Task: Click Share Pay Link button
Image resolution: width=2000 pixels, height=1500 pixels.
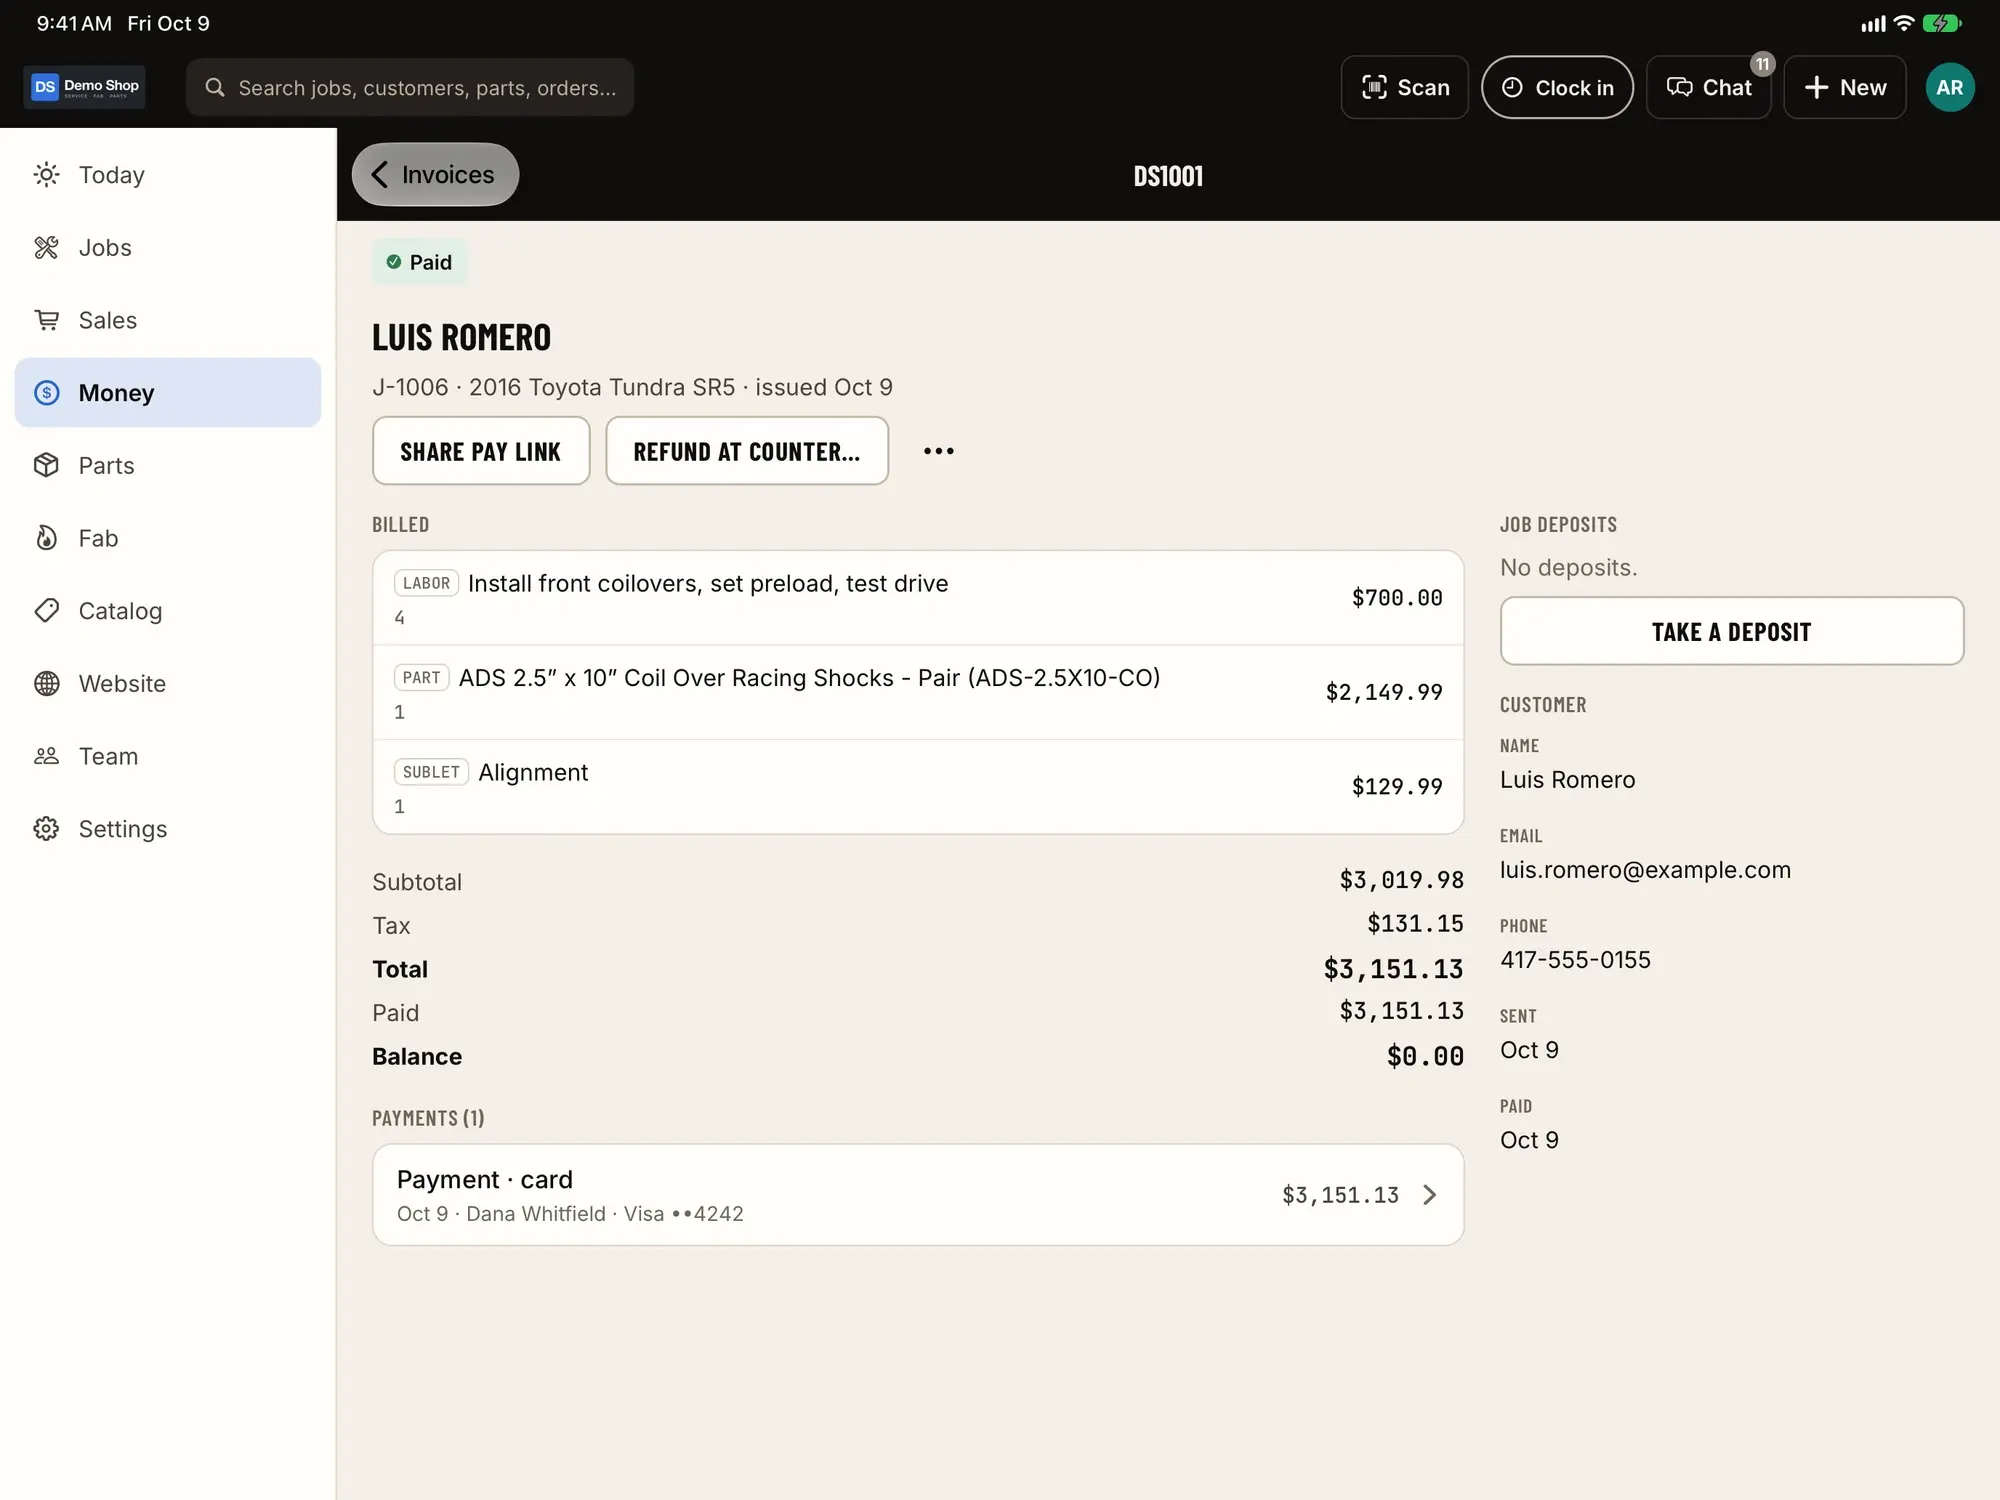Action: [481, 451]
